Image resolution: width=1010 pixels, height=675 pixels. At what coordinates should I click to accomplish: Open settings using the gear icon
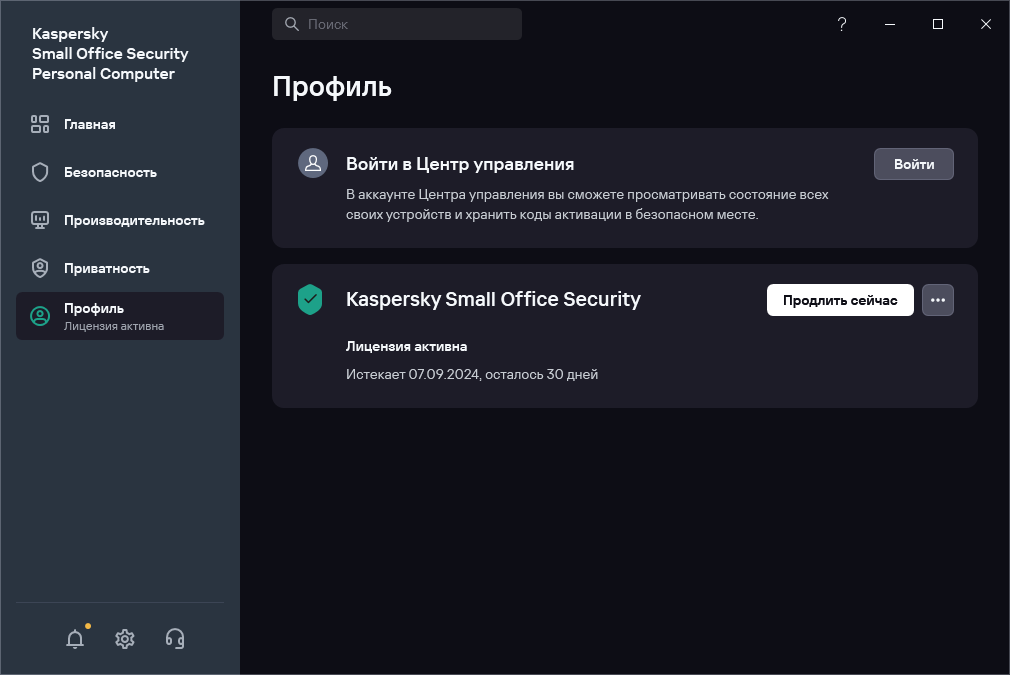click(125, 639)
